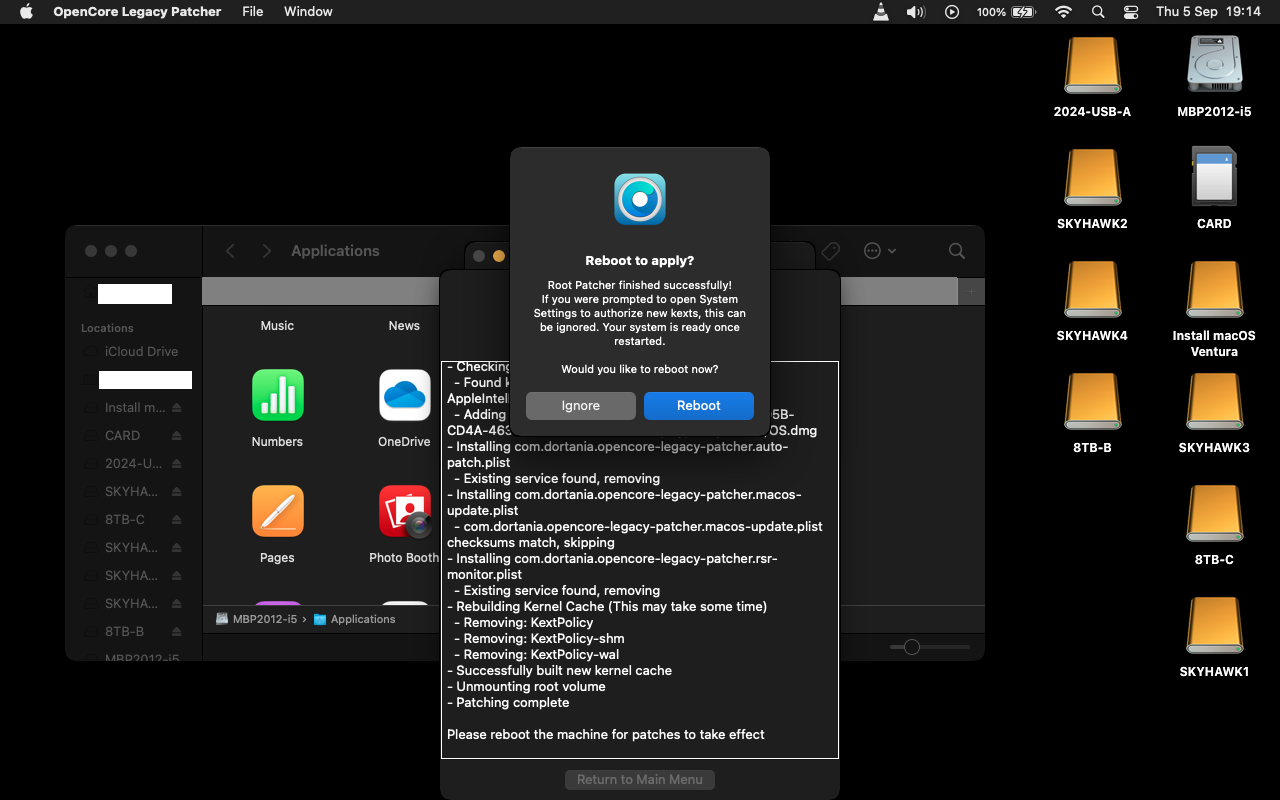Screen dimensions: 1280x800
Task: Click 'Please reboot the machine' log text
Action: click(x=606, y=735)
